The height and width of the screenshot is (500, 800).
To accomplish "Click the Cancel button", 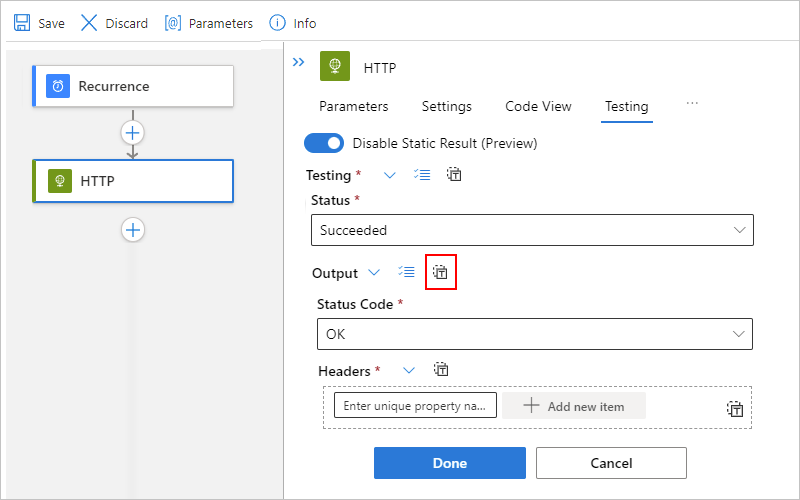I will tap(611, 463).
